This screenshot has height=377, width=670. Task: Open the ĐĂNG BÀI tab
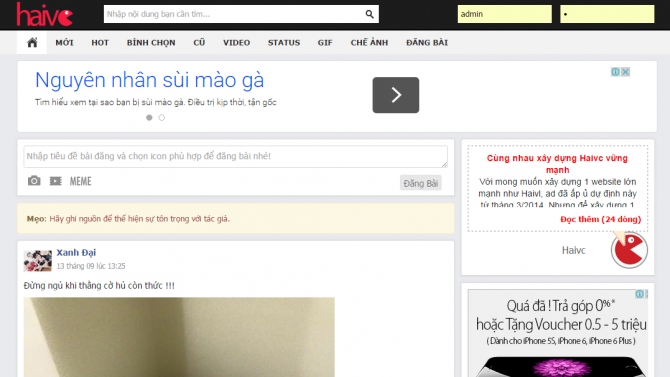click(x=427, y=43)
